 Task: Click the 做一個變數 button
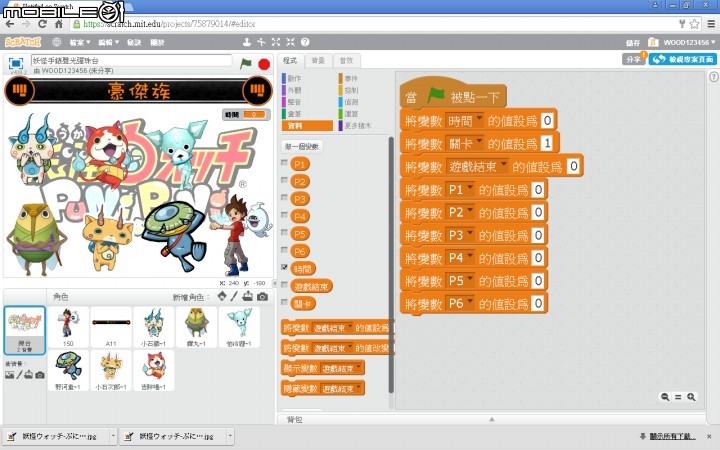pos(302,146)
